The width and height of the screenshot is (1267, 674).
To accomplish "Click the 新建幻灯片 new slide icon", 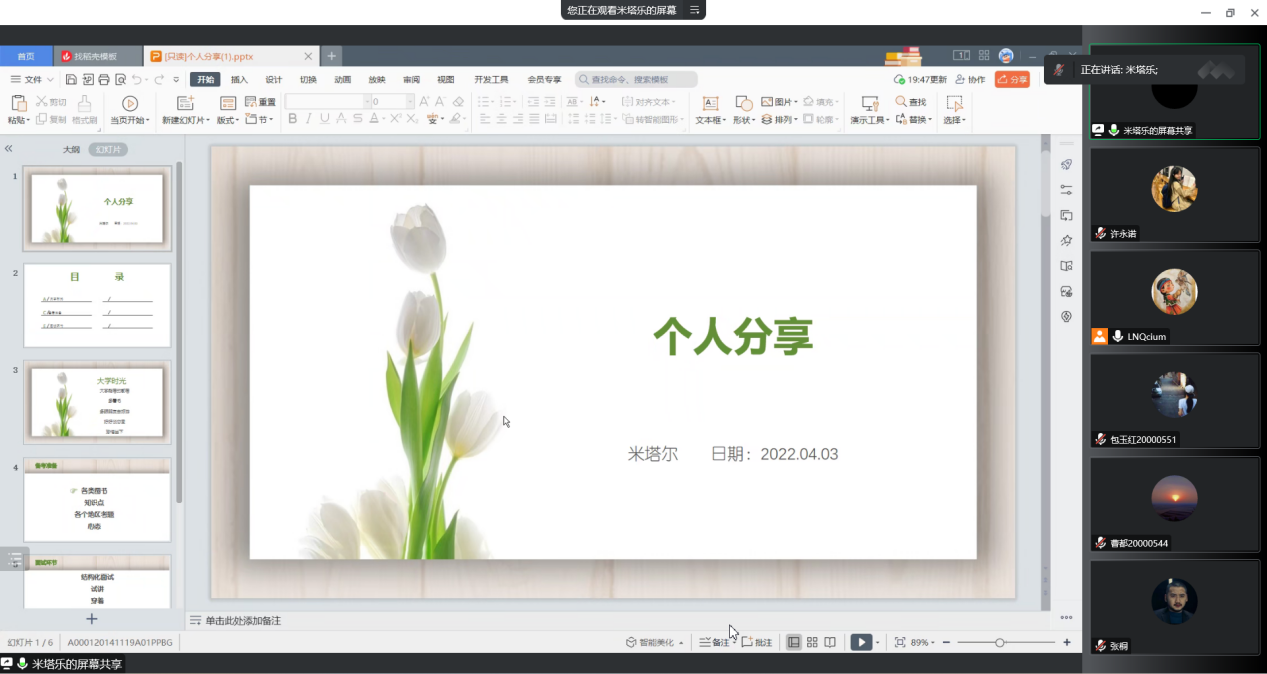I will pyautogui.click(x=185, y=103).
